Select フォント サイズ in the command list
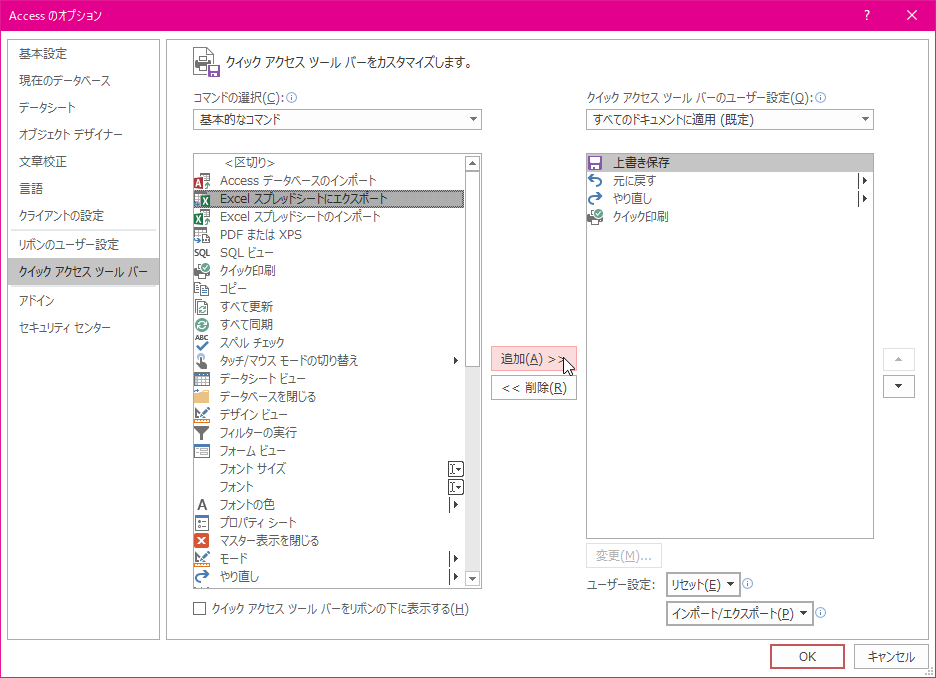 [x=329, y=469]
